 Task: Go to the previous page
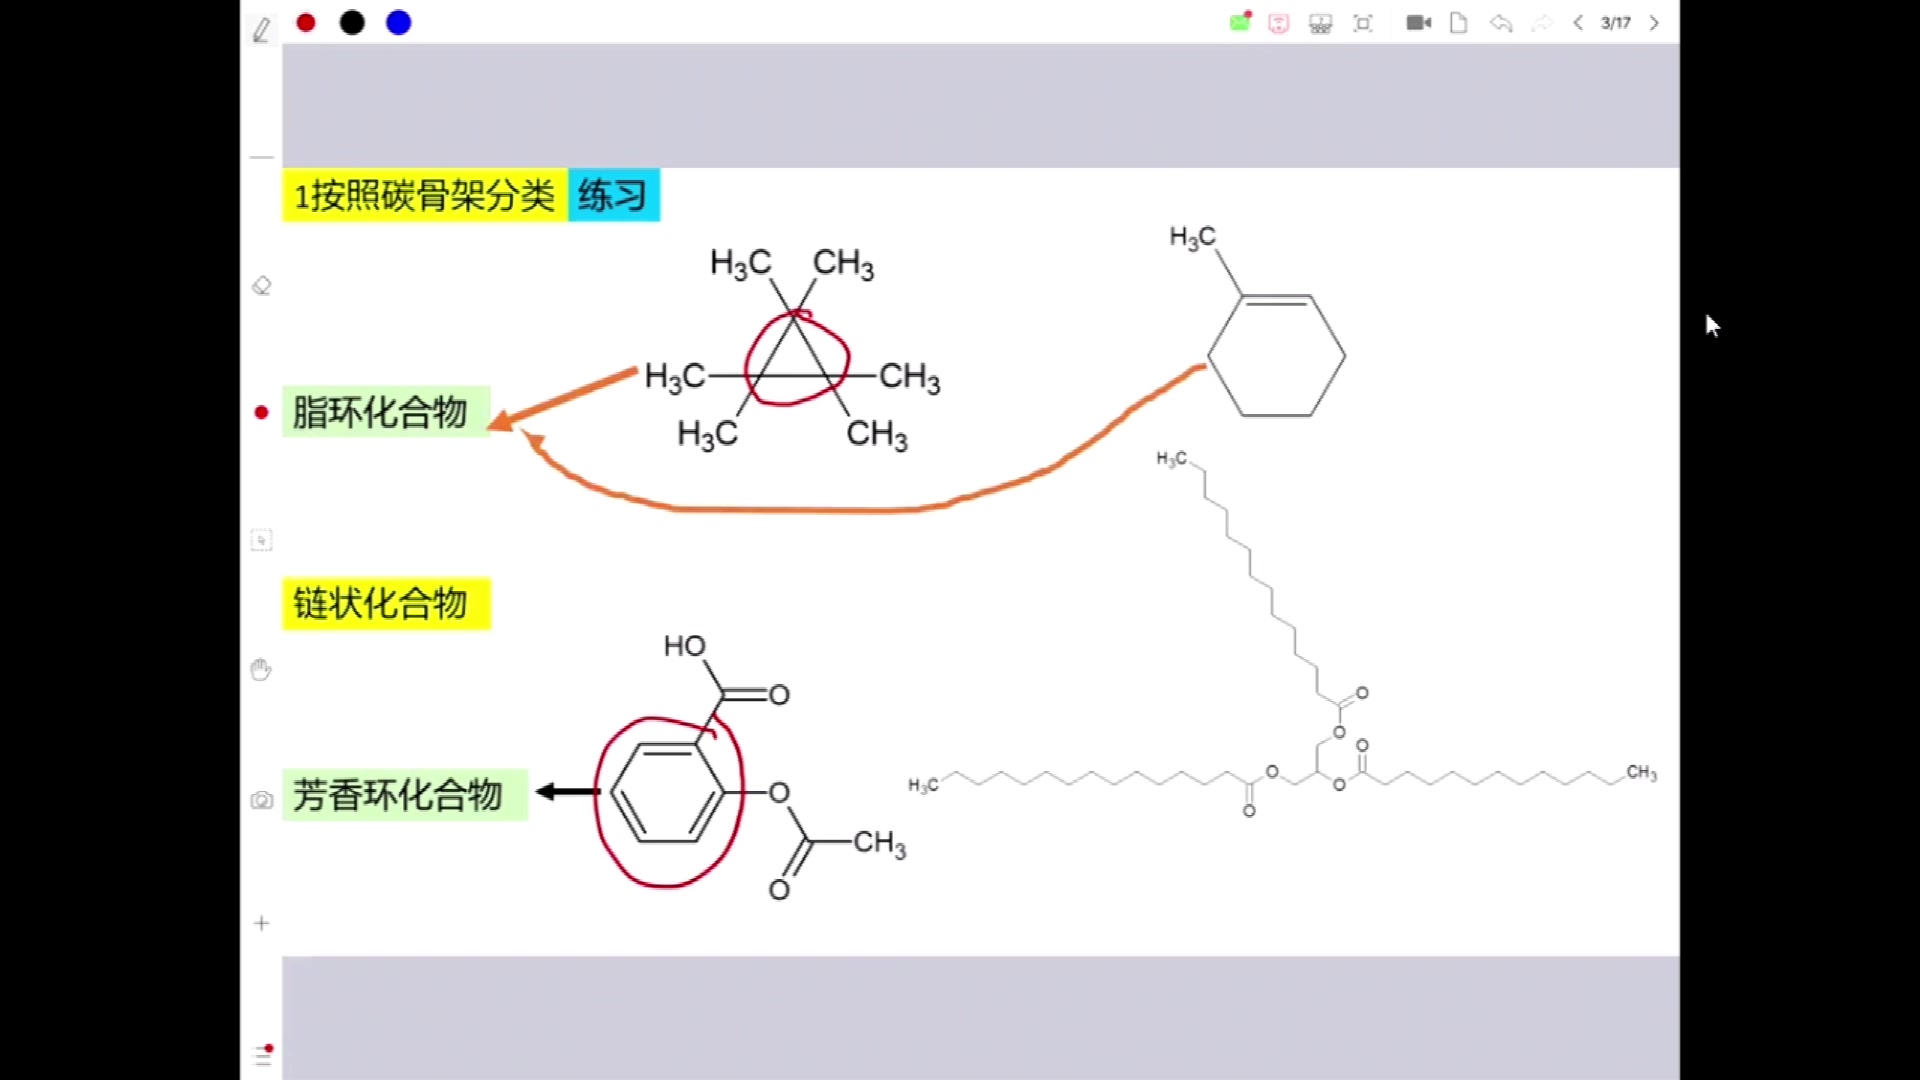(1578, 22)
